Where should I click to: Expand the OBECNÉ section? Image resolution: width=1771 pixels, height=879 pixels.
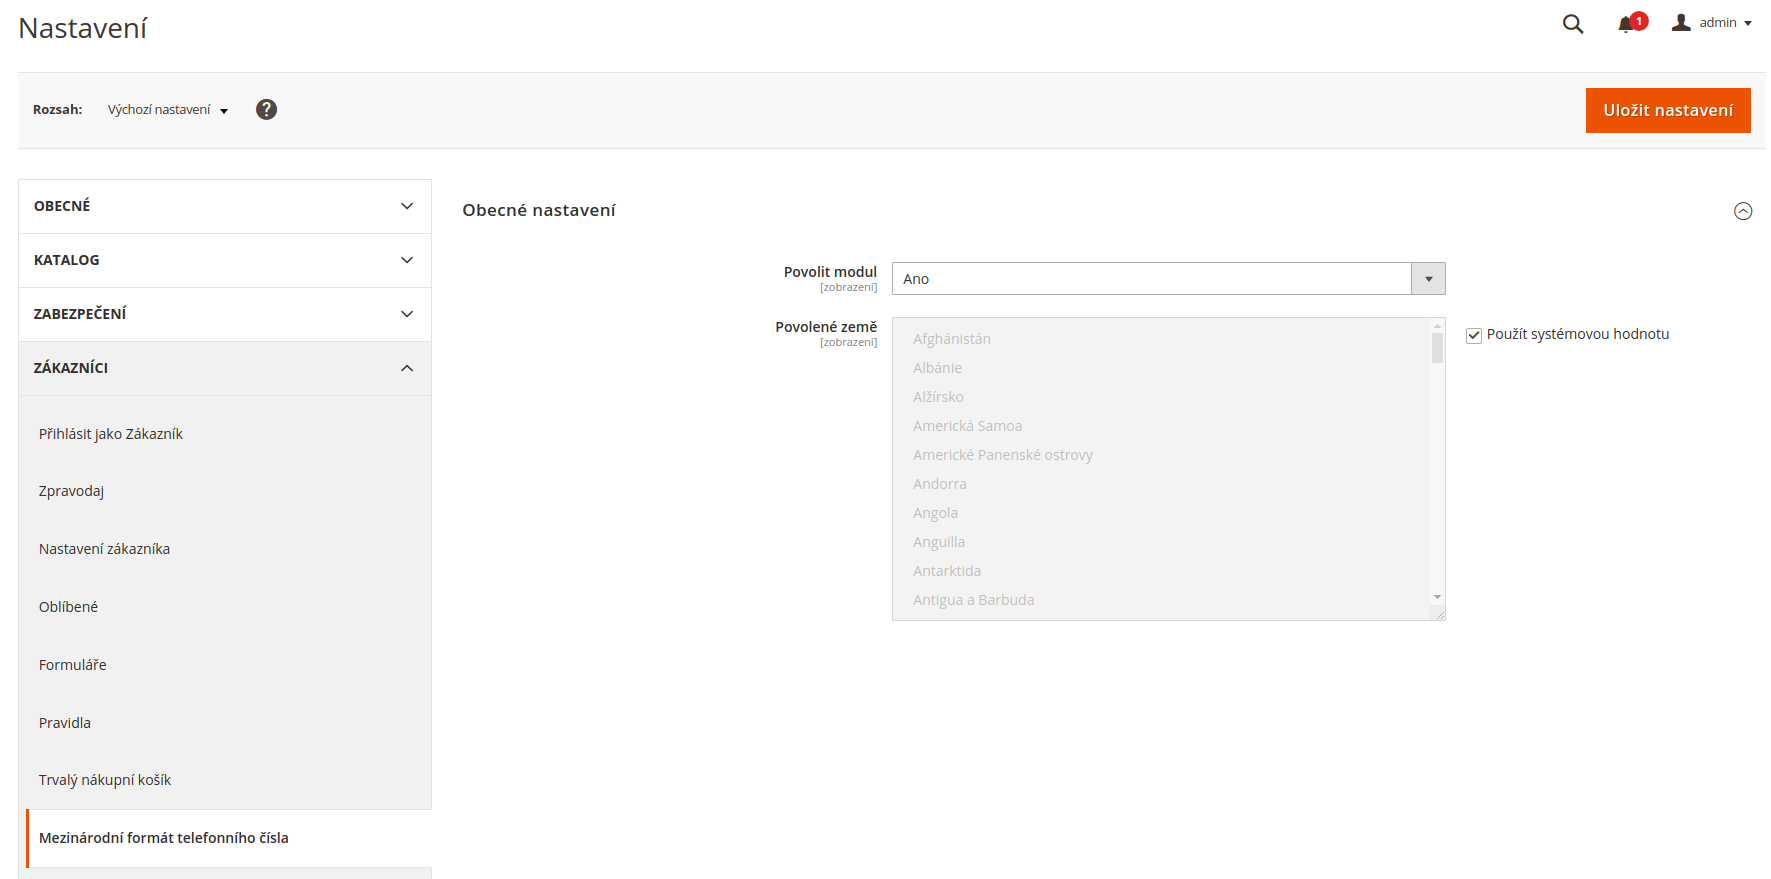coord(225,206)
